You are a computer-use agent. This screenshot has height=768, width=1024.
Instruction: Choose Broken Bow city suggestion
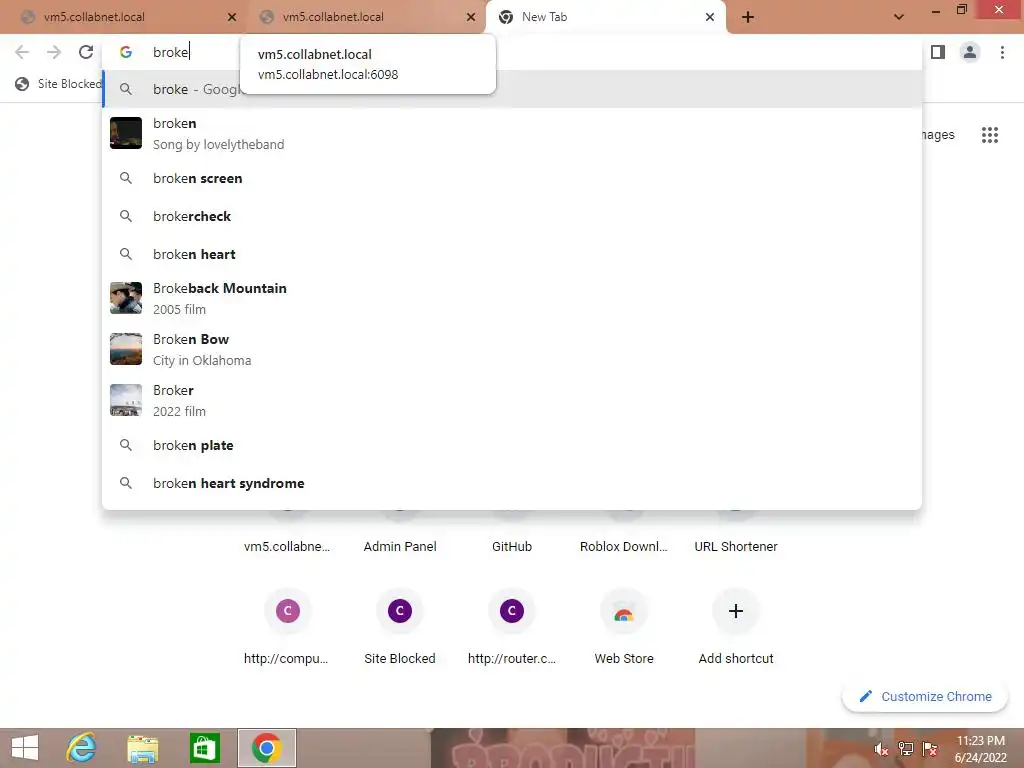[x=512, y=349]
